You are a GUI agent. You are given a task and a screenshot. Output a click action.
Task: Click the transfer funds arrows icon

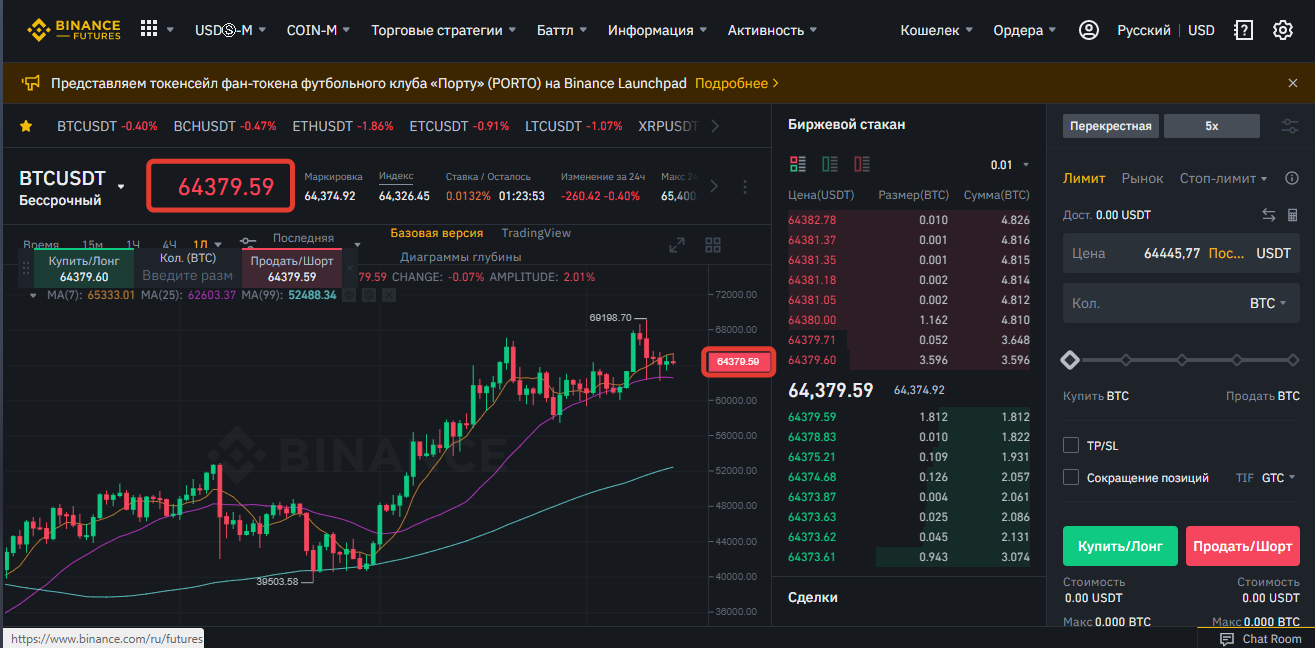[x=1269, y=215]
